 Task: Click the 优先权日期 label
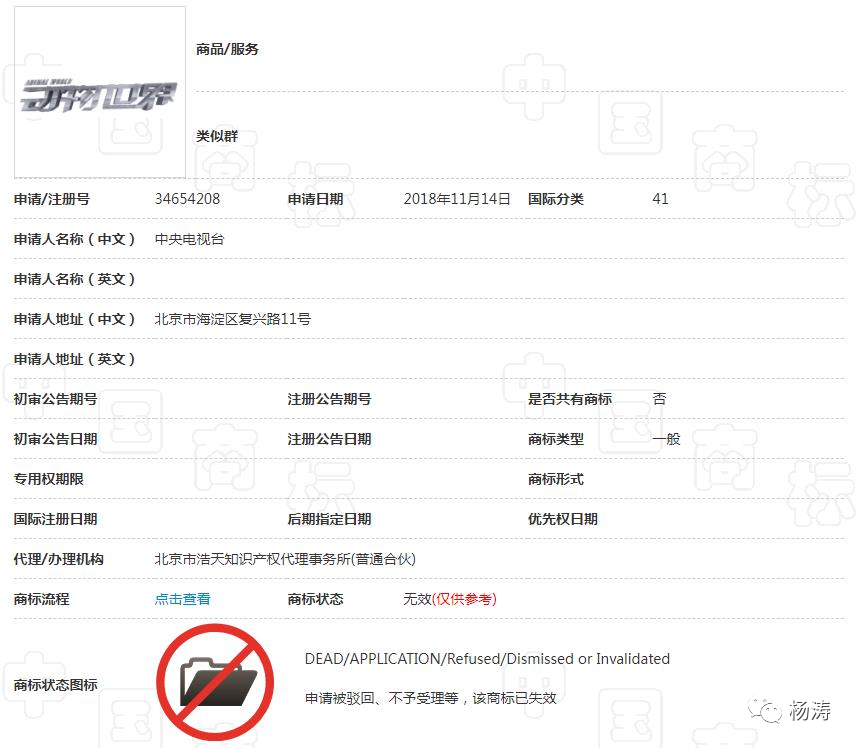click(563, 519)
